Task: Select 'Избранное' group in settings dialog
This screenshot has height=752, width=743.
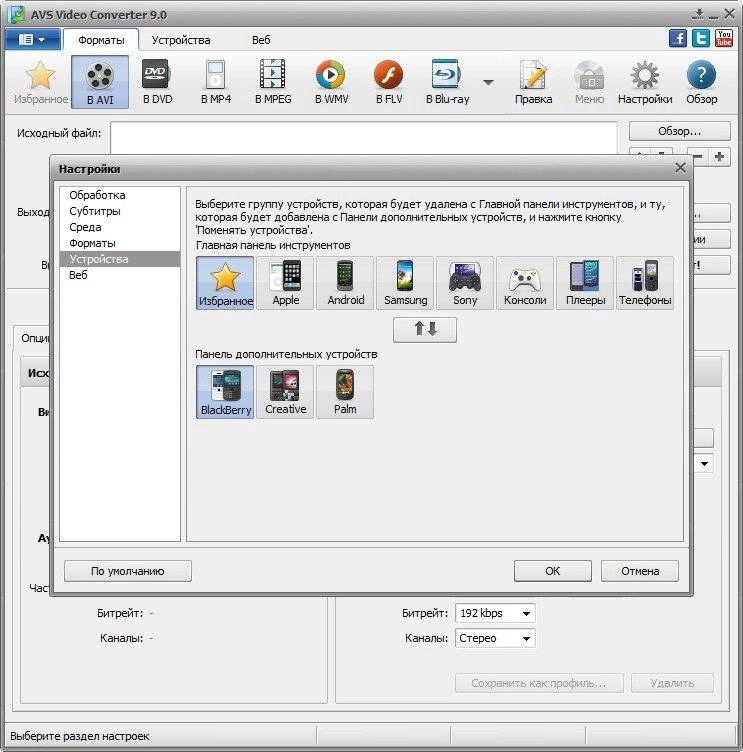Action: coord(225,283)
